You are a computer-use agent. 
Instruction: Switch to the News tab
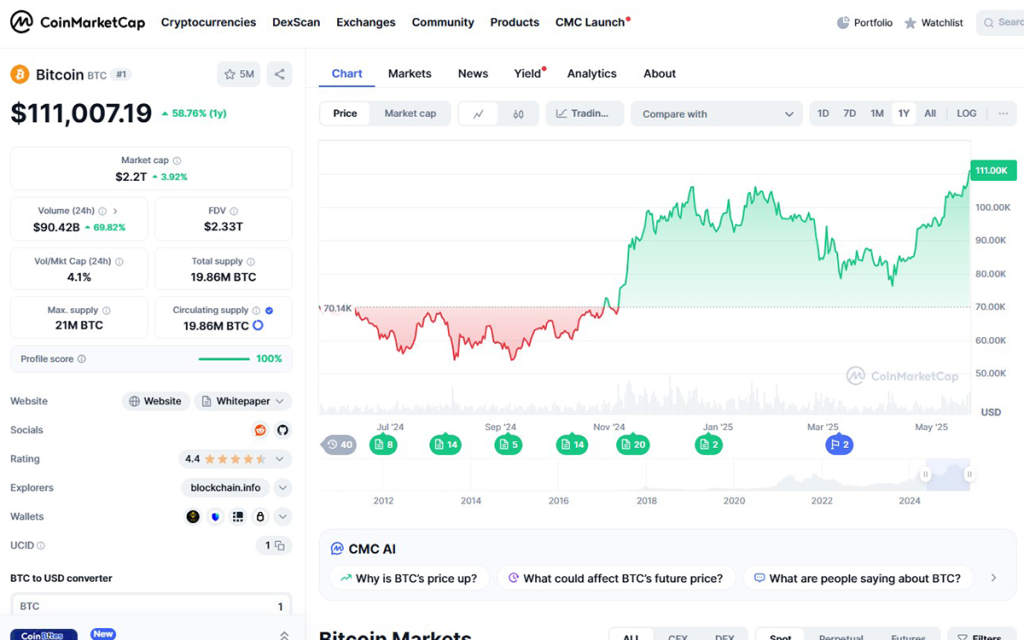pos(473,74)
